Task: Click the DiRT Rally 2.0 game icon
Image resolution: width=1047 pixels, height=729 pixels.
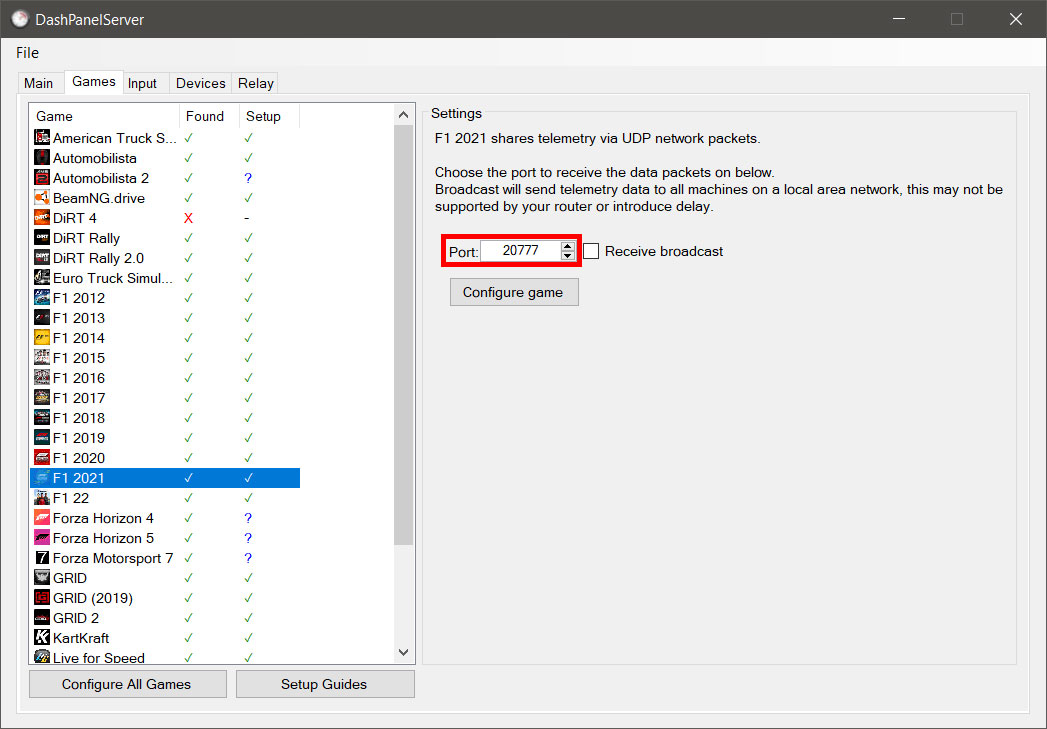Action: tap(42, 258)
